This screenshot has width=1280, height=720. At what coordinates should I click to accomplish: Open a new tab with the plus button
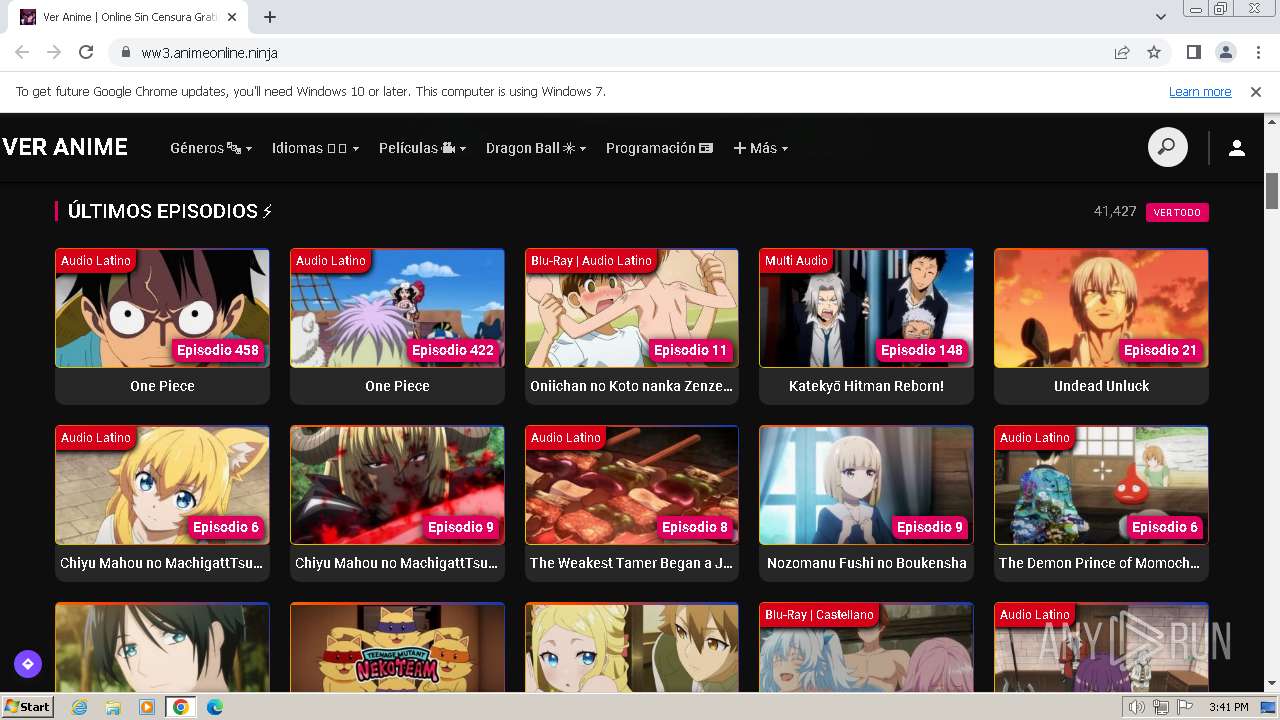pos(270,17)
